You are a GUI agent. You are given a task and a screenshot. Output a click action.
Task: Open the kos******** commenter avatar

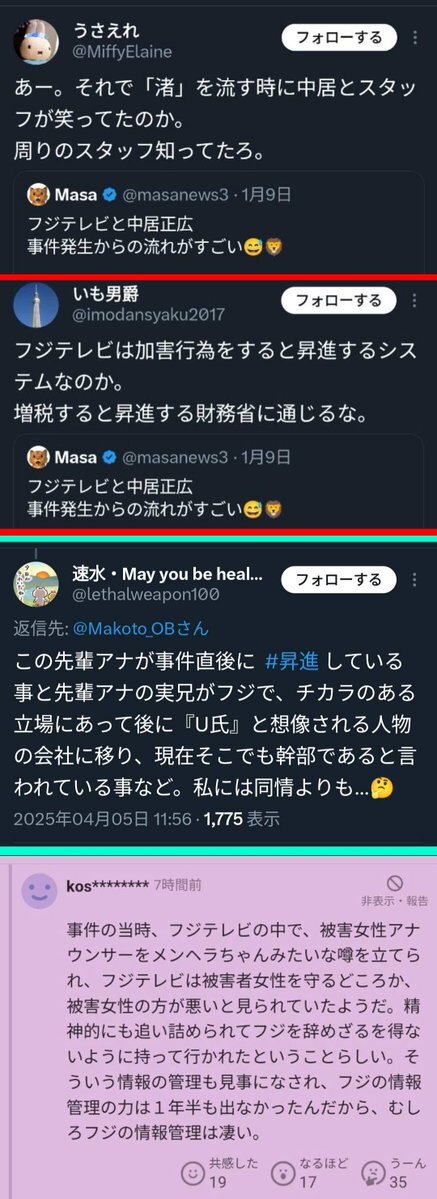pos(39,891)
